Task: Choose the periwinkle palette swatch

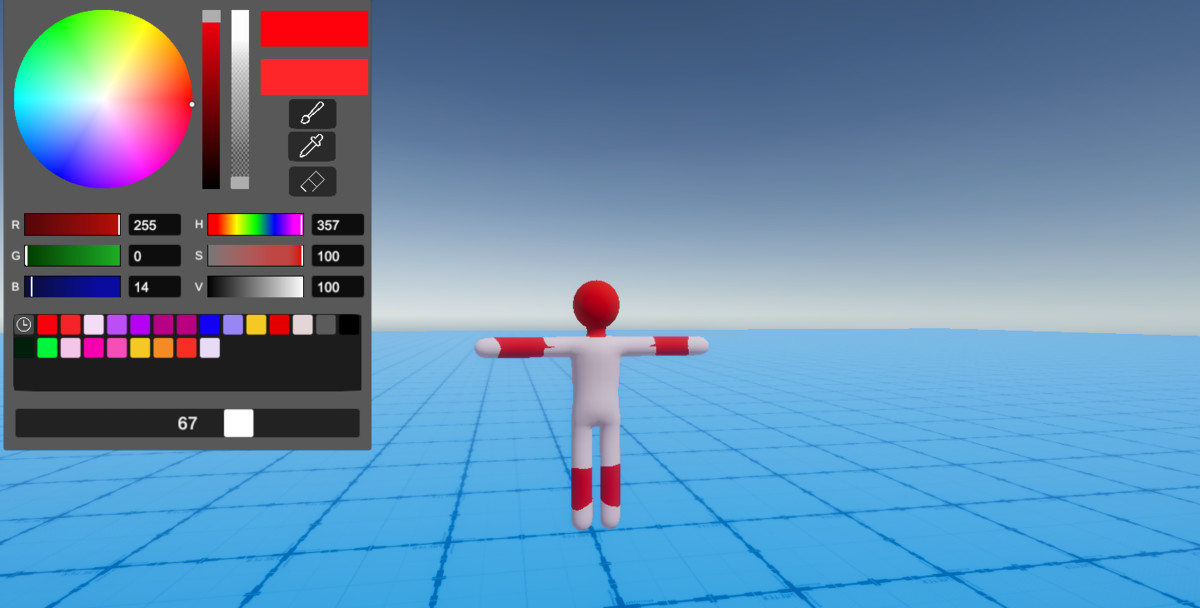Action: 233,325
